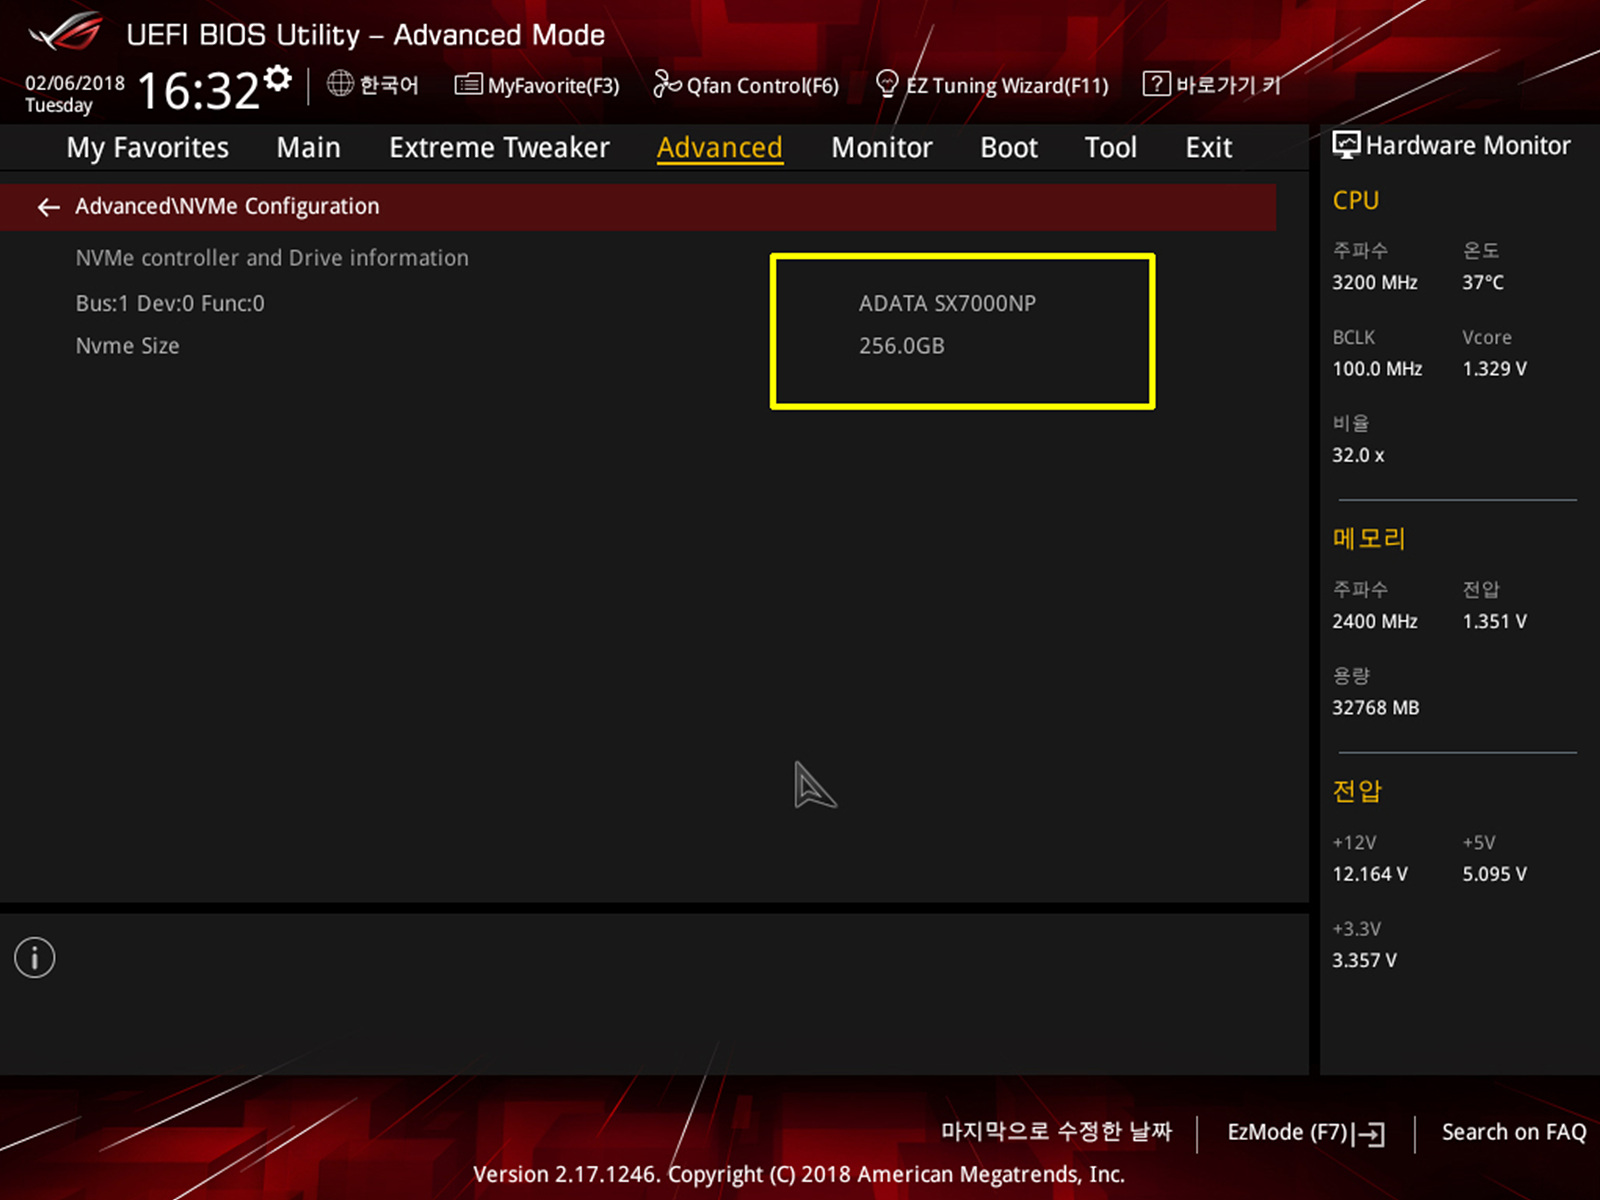
Task: Click the MyFavorite list icon
Action: [x=467, y=85]
